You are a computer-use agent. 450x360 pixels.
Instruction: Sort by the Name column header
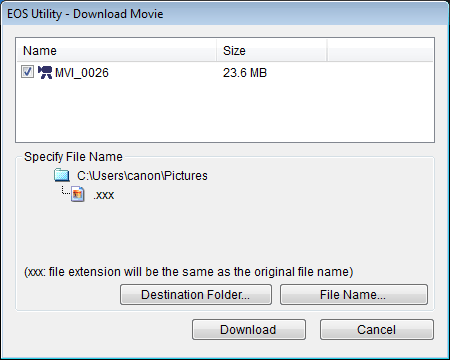click(116, 51)
